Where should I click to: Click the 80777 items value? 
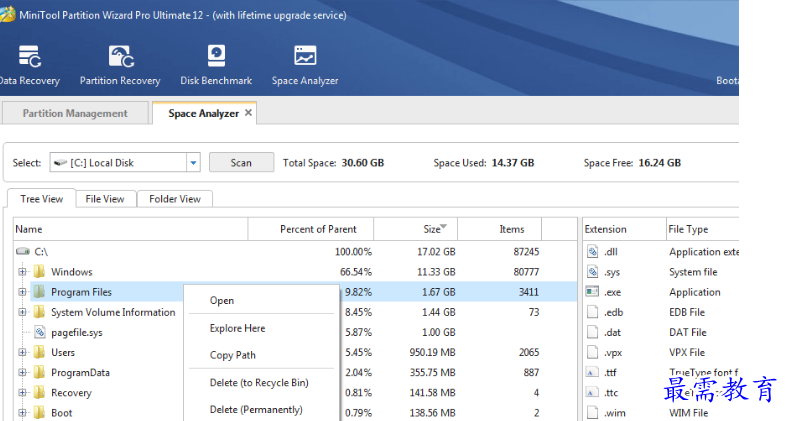(526, 272)
